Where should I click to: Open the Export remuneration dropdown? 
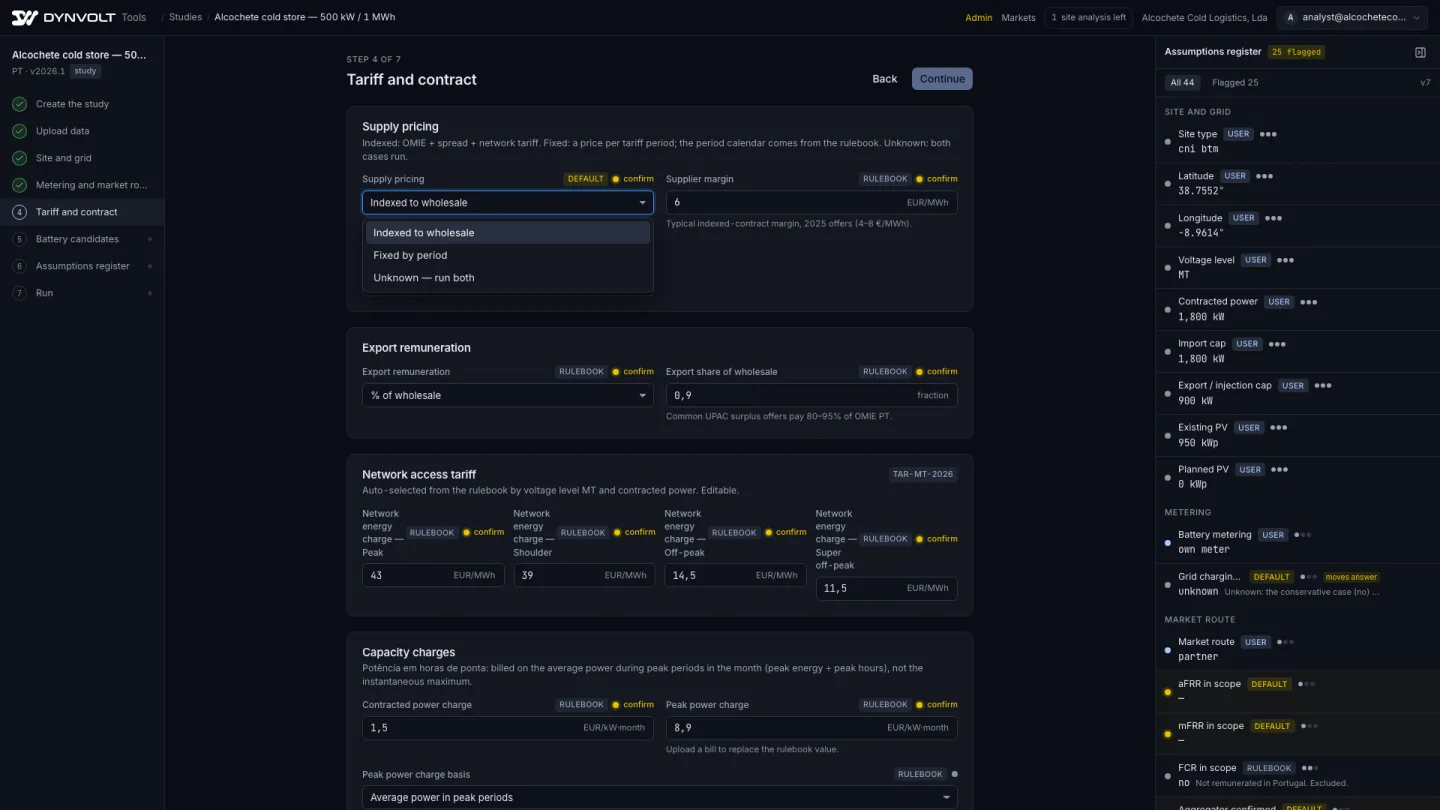pos(508,395)
